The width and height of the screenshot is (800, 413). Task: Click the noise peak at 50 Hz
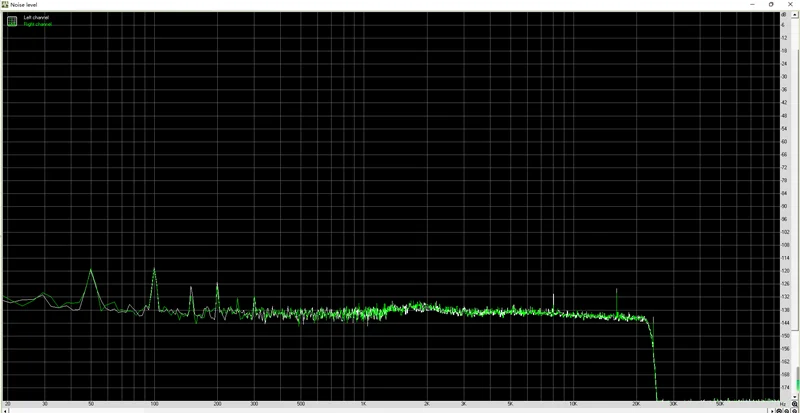click(x=91, y=270)
